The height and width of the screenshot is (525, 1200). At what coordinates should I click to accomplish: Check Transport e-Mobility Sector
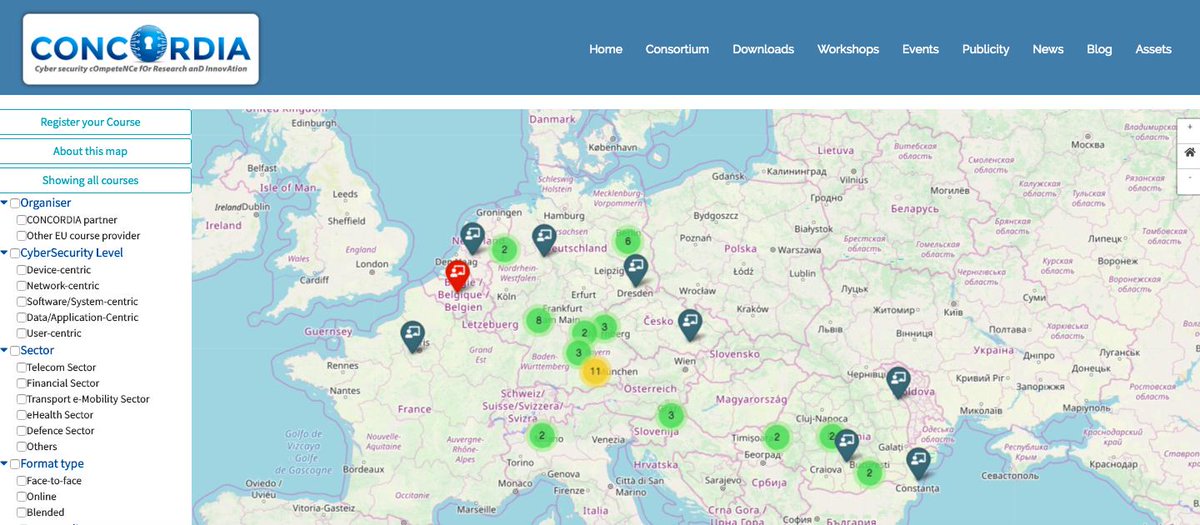pos(21,399)
